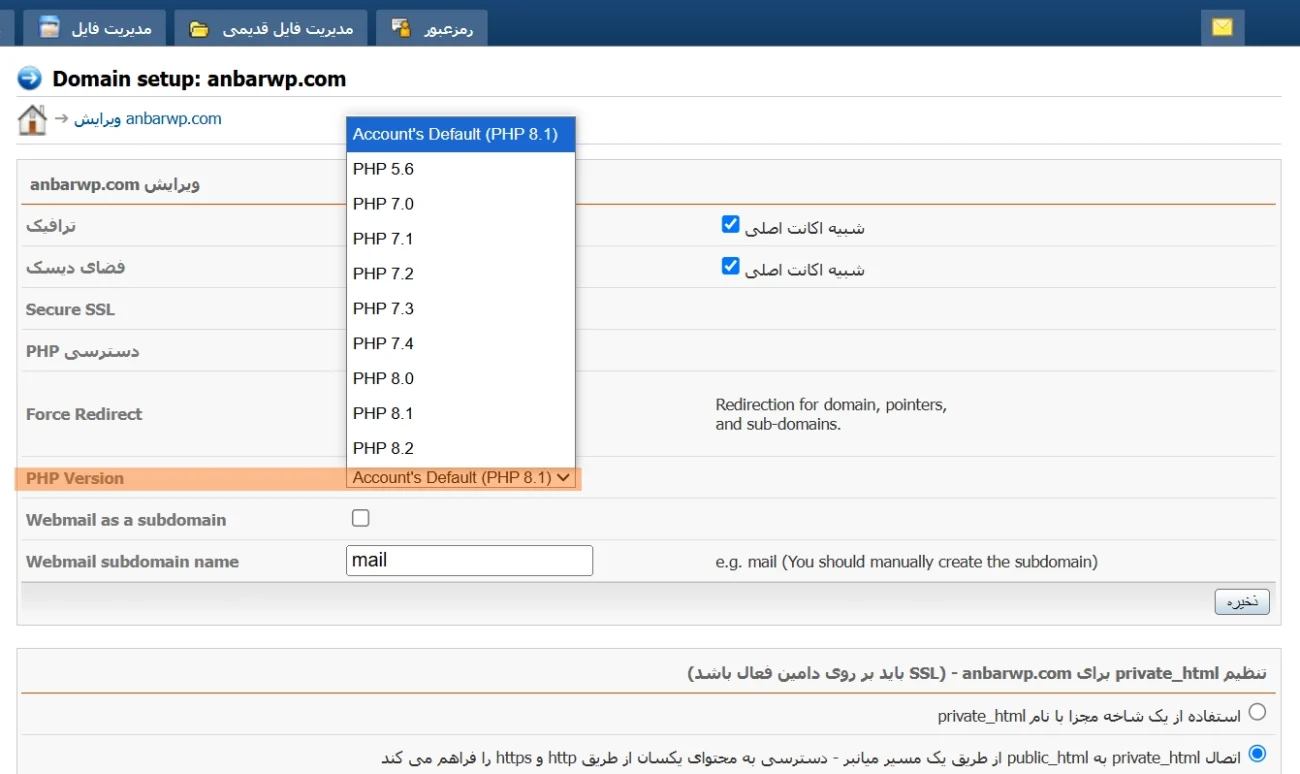Enable Webmail as a subdomain
1300x774 pixels.
pyautogui.click(x=360, y=517)
